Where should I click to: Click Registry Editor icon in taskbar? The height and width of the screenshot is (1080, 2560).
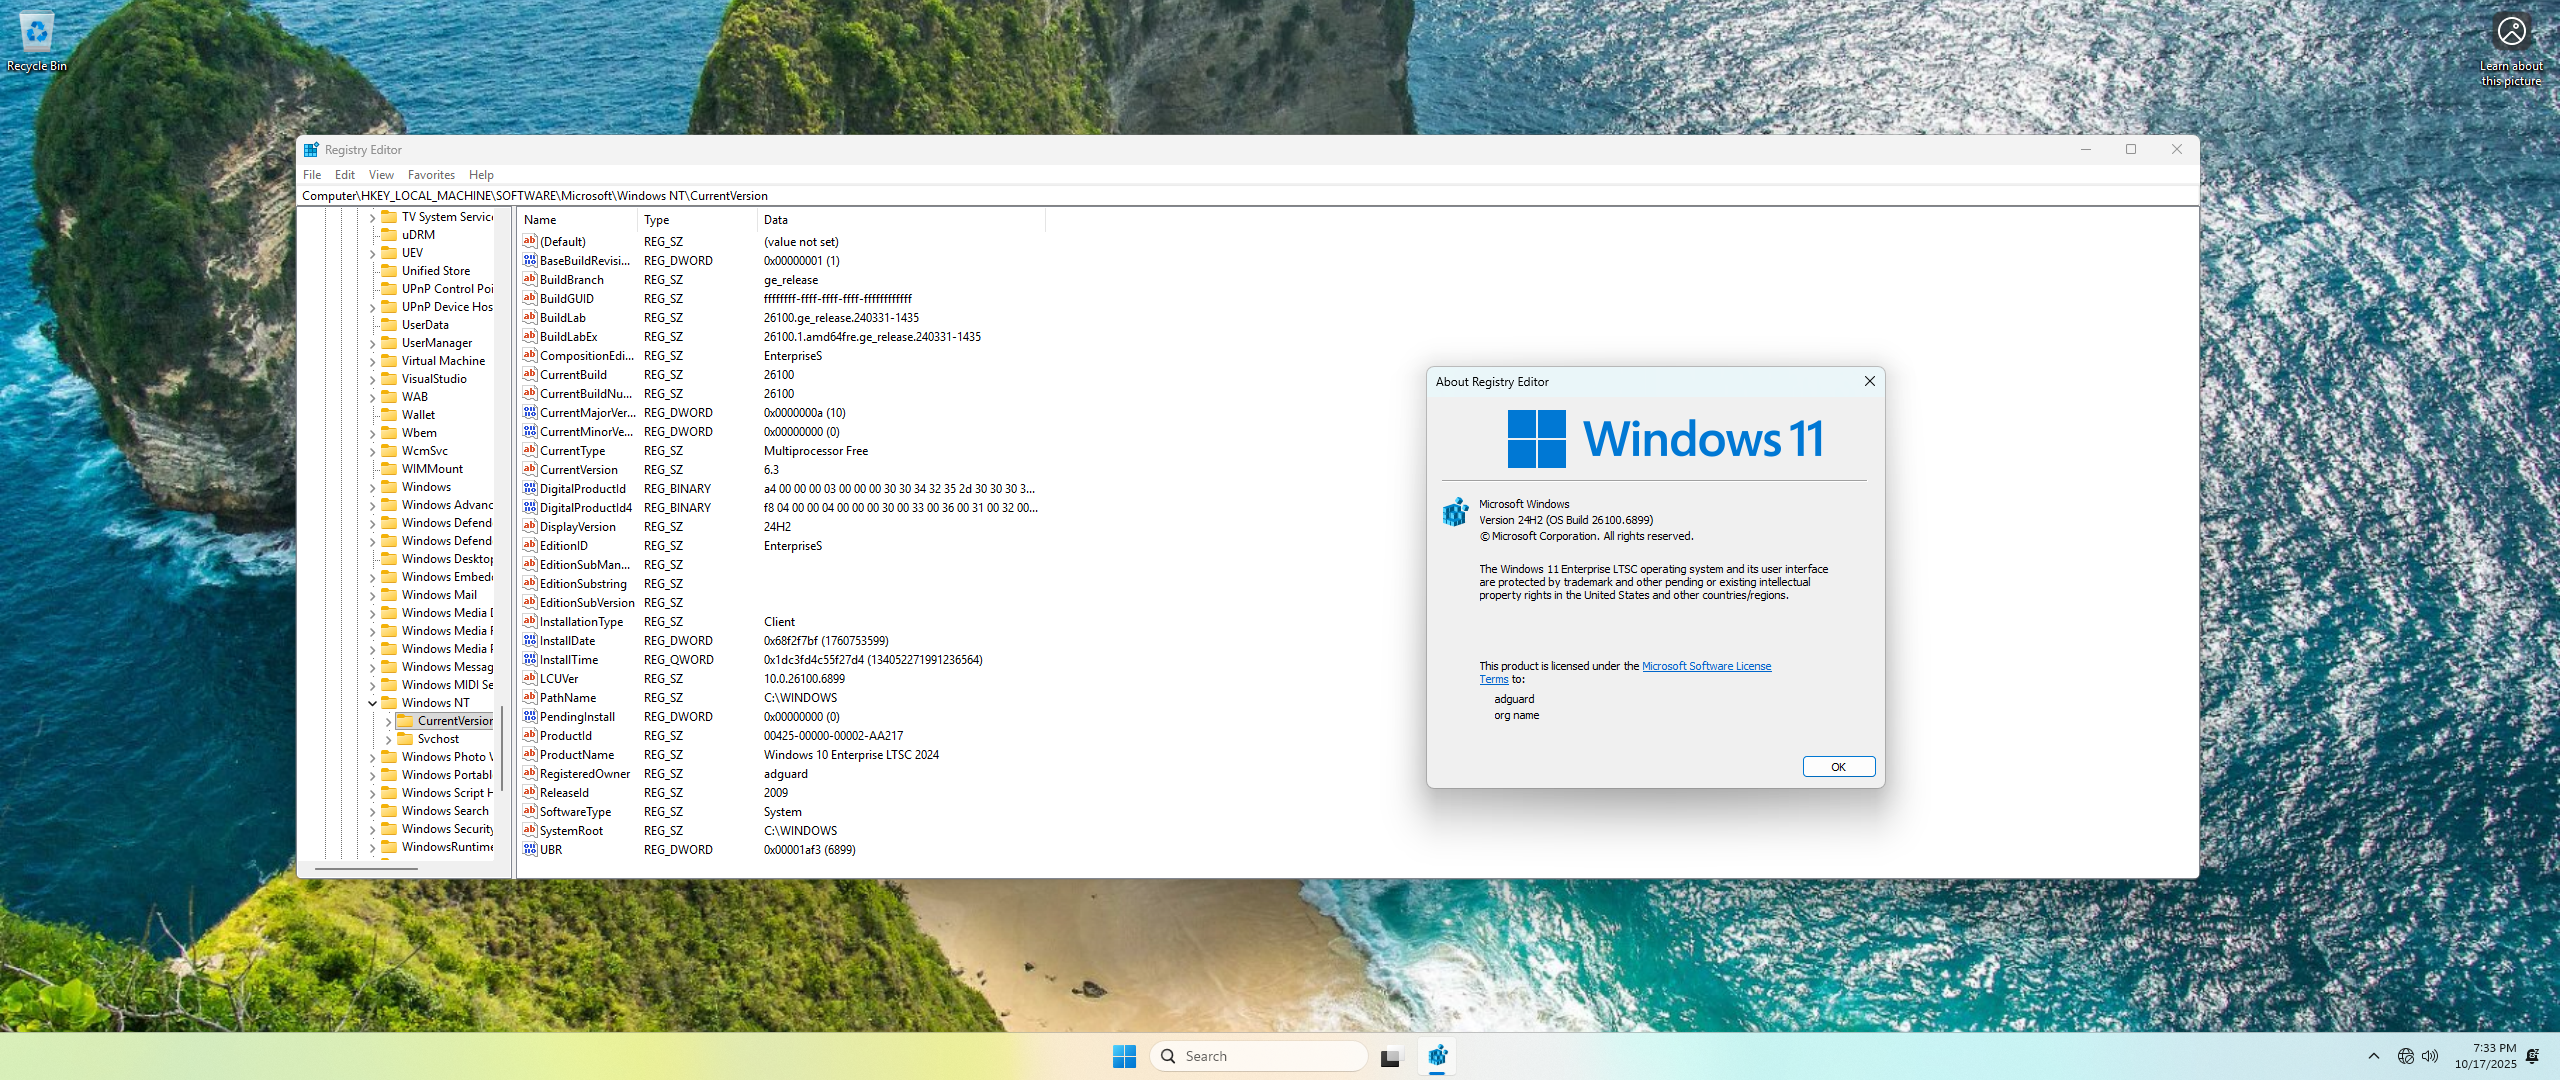point(1437,1056)
